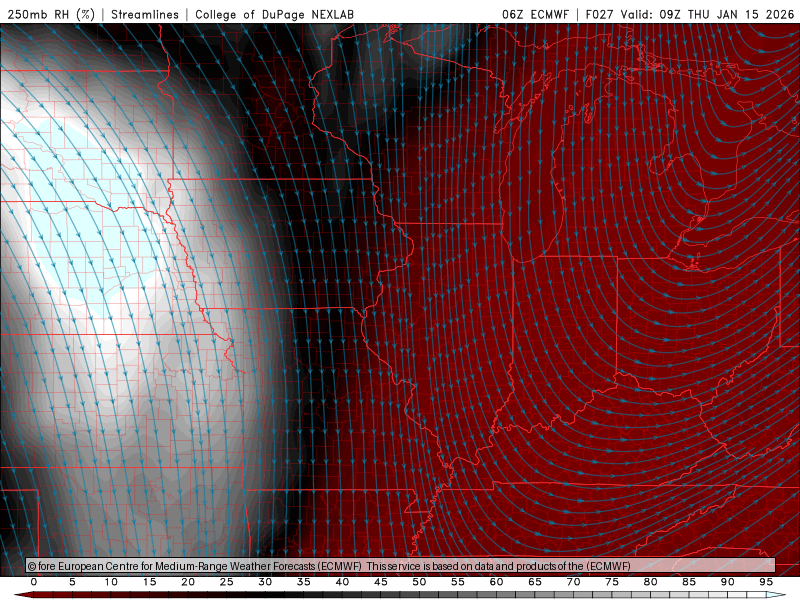This screenshot has width=800, height=600.
Task: Click the '25' color scale label
Action: [227, 582]
